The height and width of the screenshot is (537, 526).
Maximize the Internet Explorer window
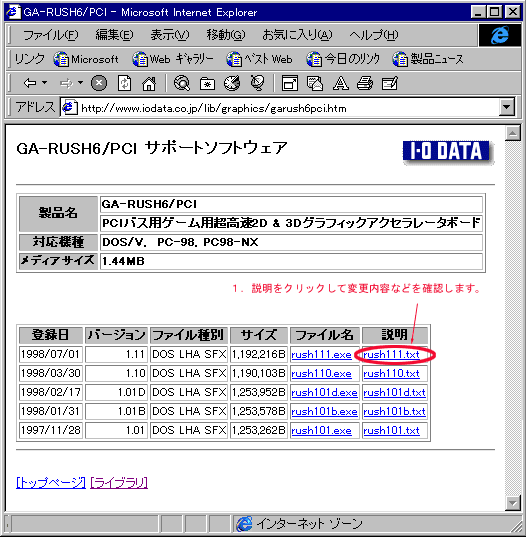pos(494,12)
